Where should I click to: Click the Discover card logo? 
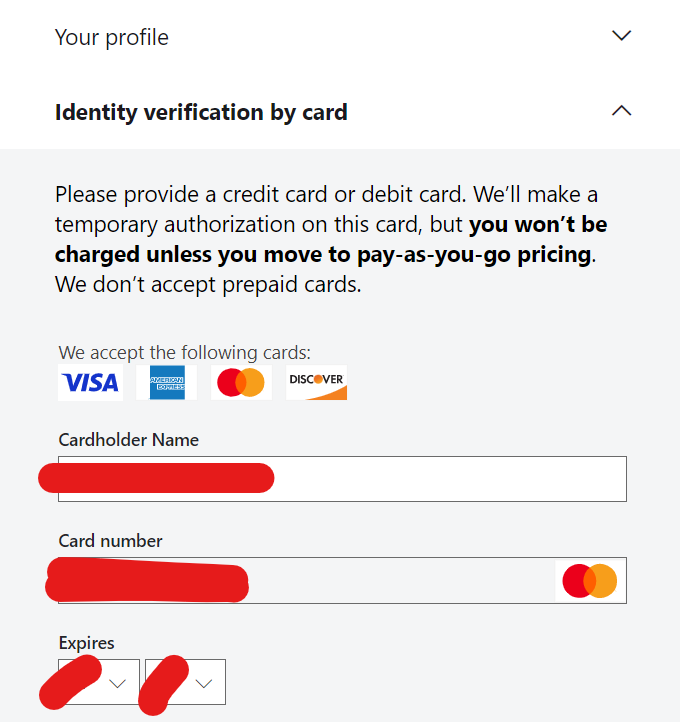point(316,383)
